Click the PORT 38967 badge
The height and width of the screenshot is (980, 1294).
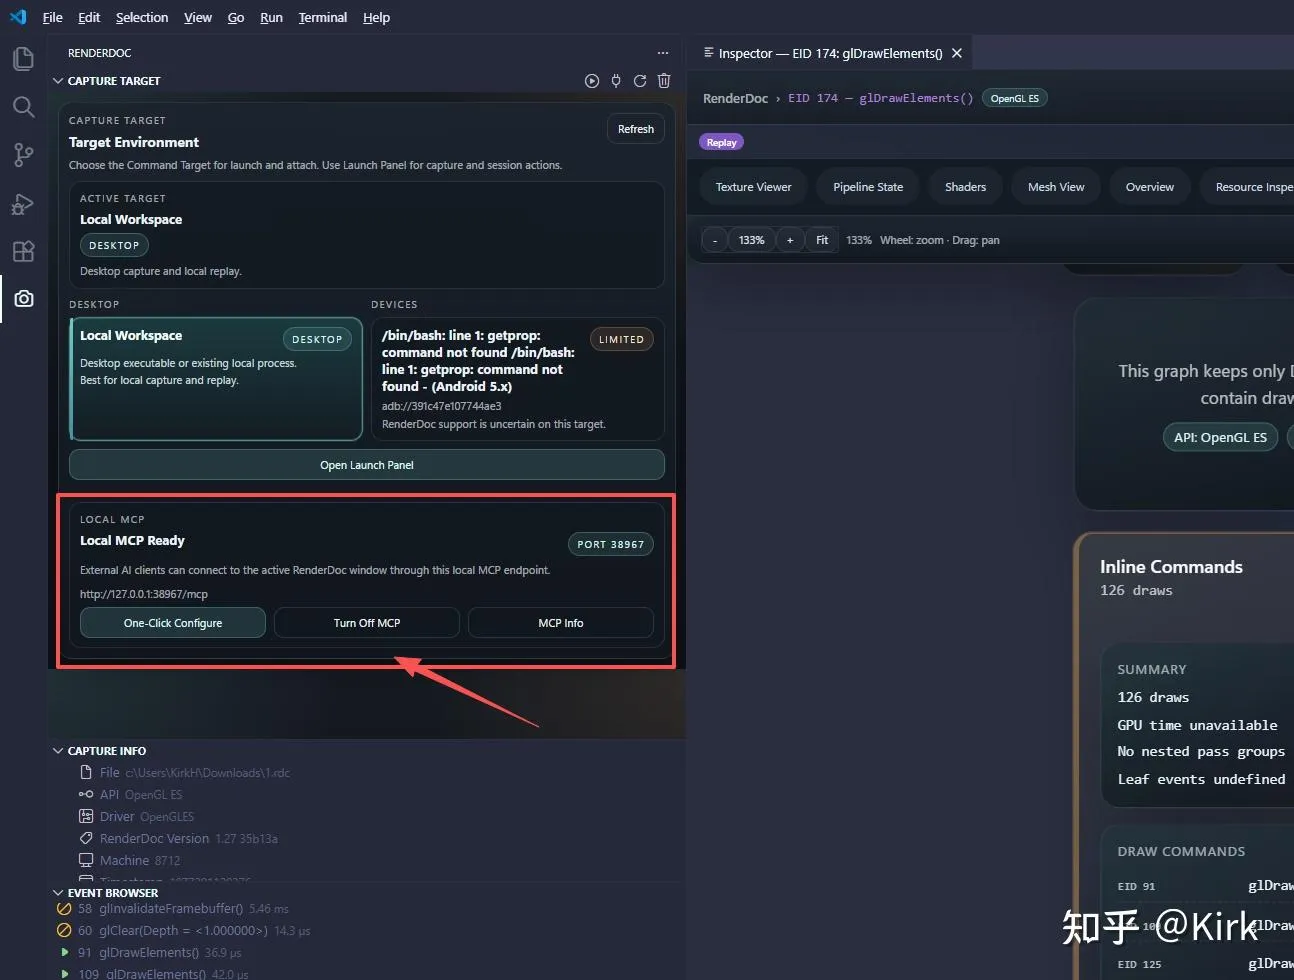611,544
